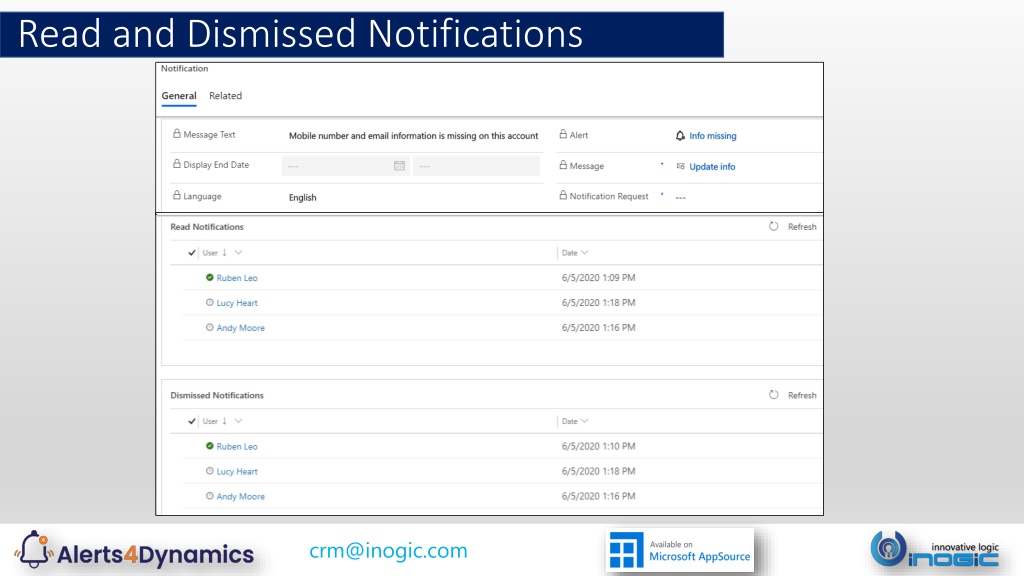Click the lock icon beside Language
The height and width of the screenshot is (576, 1024).
click(x=177, y=195)
